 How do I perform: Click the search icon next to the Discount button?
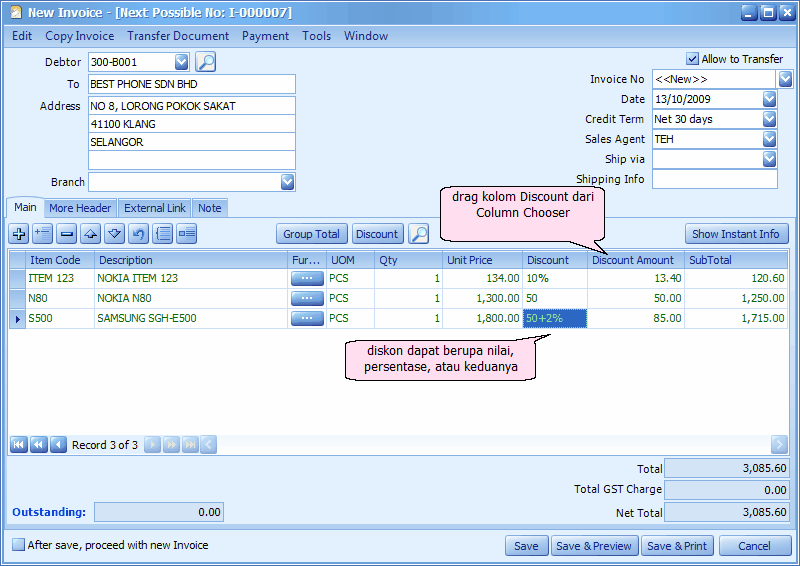(x=419, y=234)
